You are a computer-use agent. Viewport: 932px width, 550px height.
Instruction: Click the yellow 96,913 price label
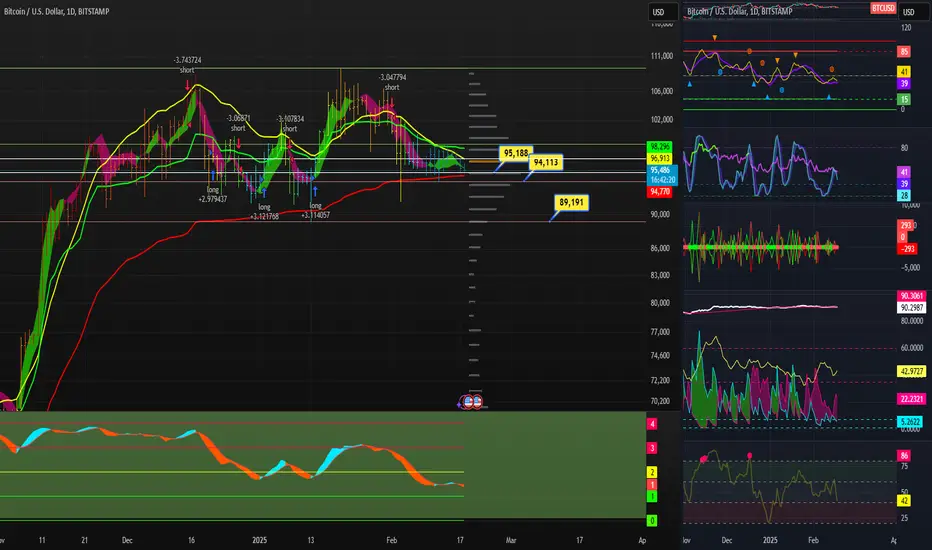tap(660, 158)
